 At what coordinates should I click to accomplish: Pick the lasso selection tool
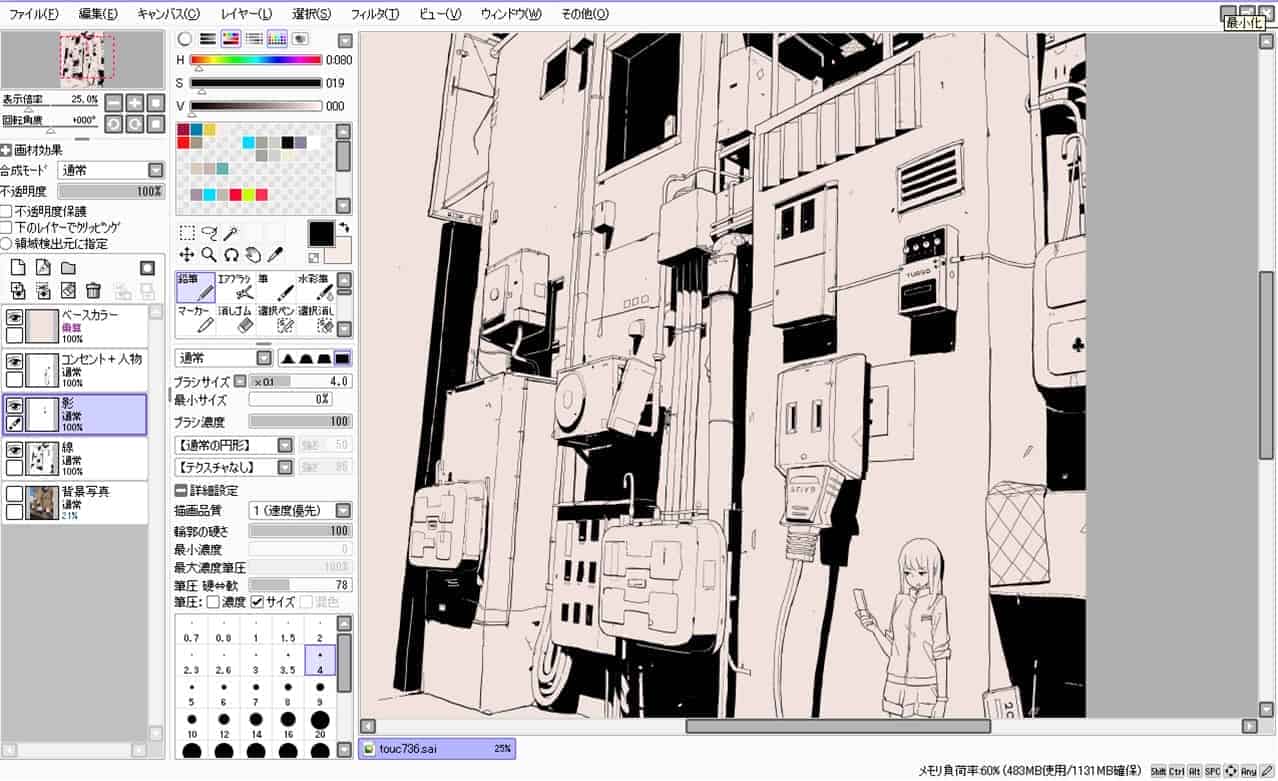pos(209,233)
